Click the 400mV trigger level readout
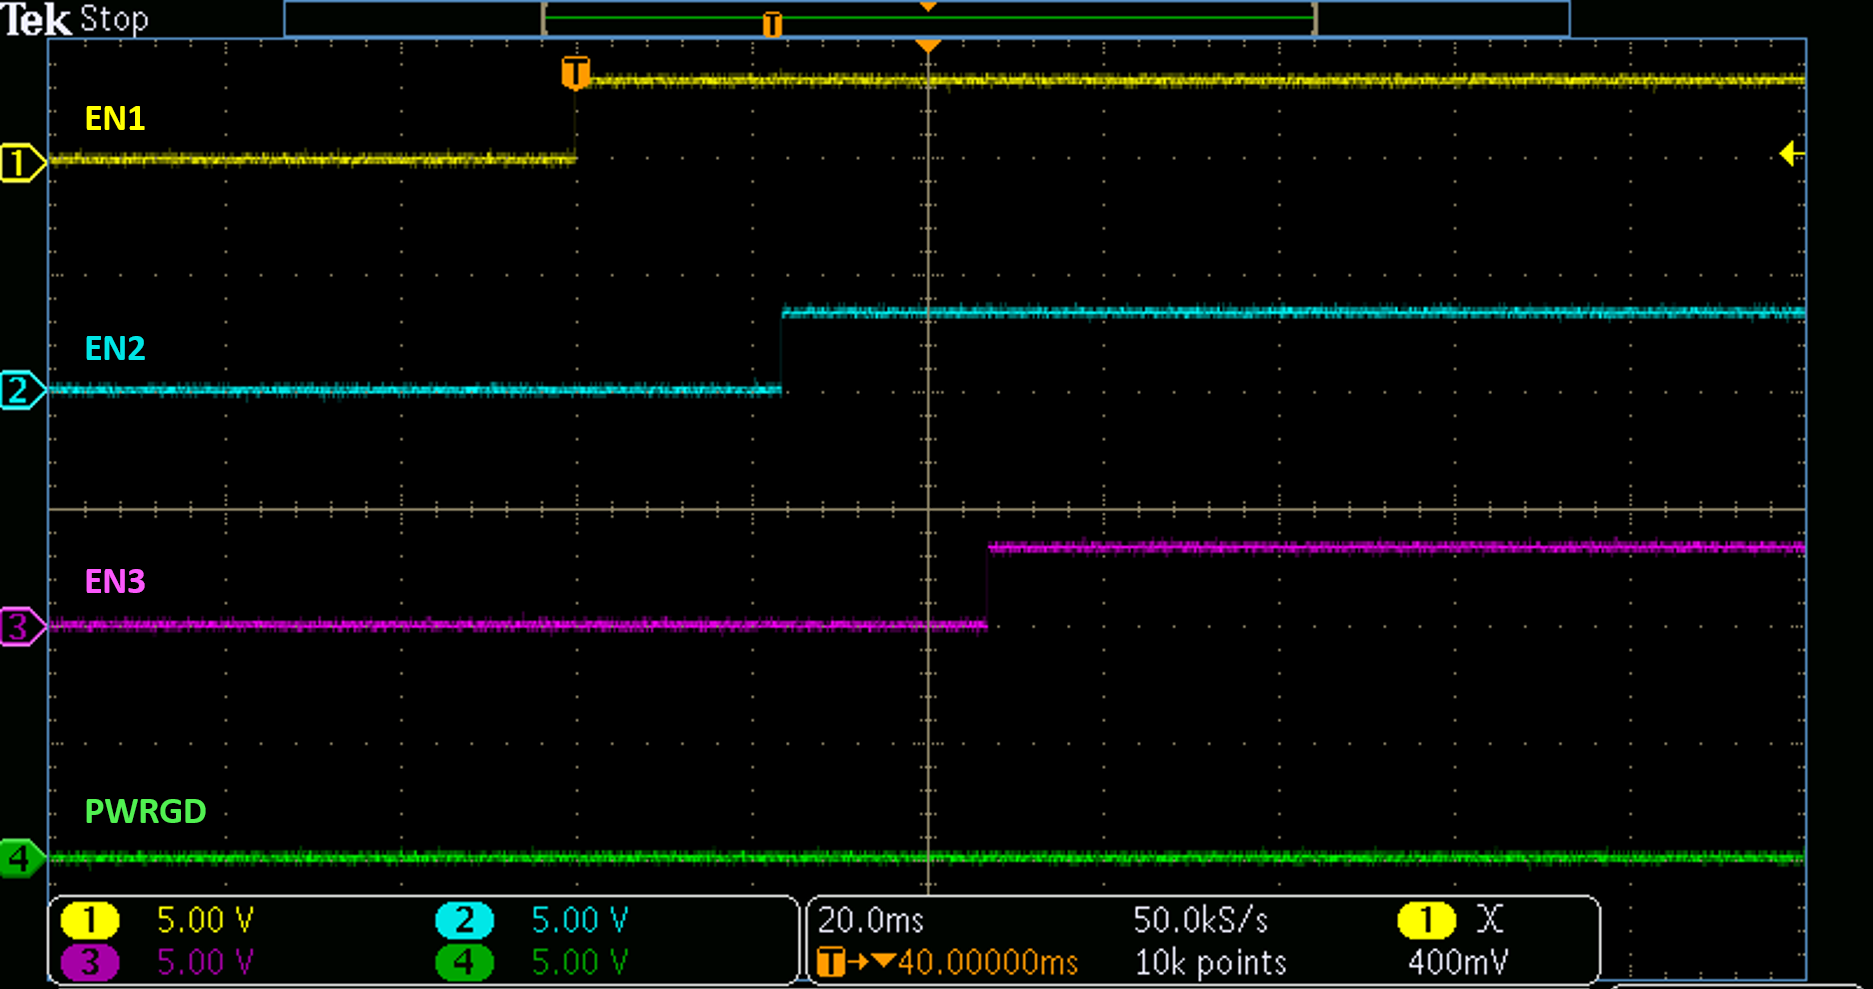 (x=1457, y=962)
